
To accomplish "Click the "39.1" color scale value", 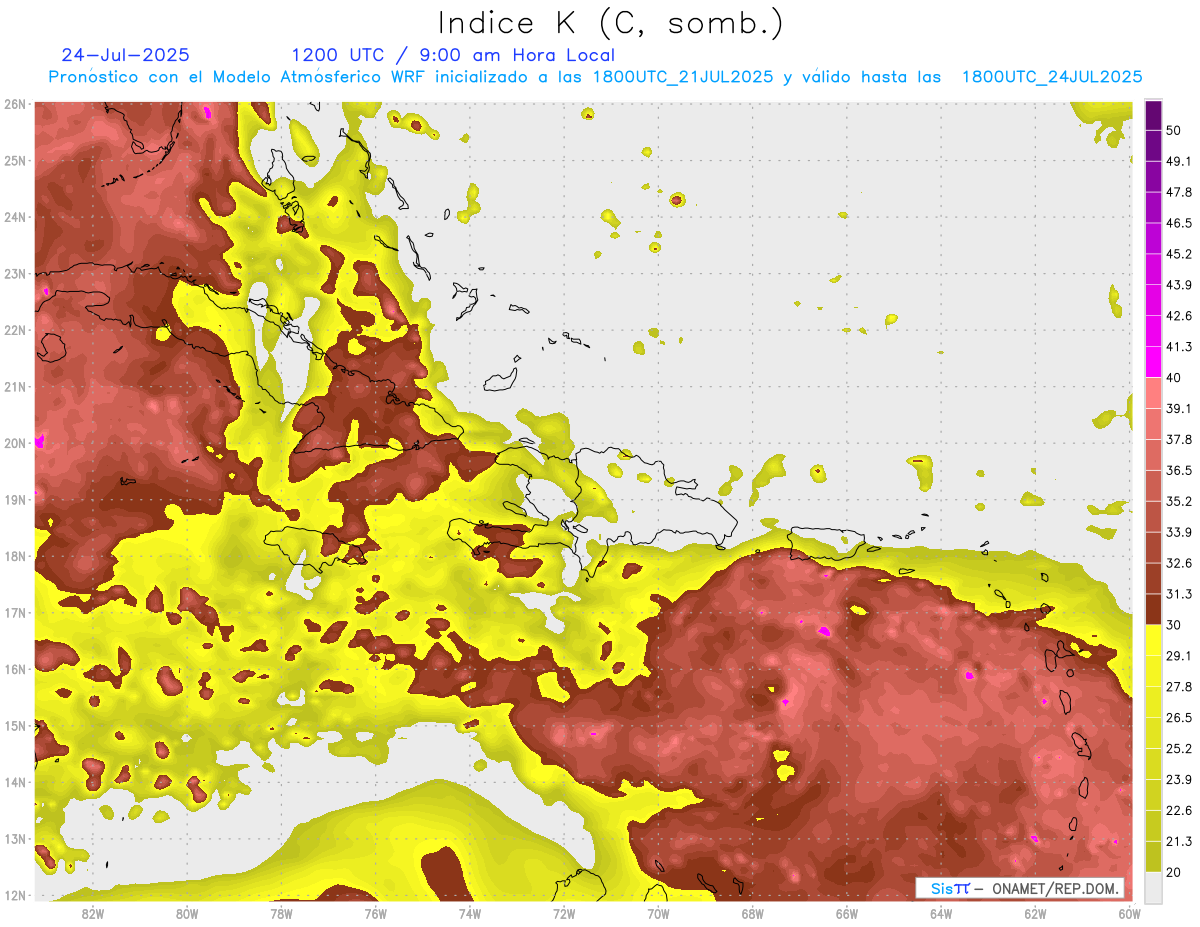I will (x=1179, y=409).
